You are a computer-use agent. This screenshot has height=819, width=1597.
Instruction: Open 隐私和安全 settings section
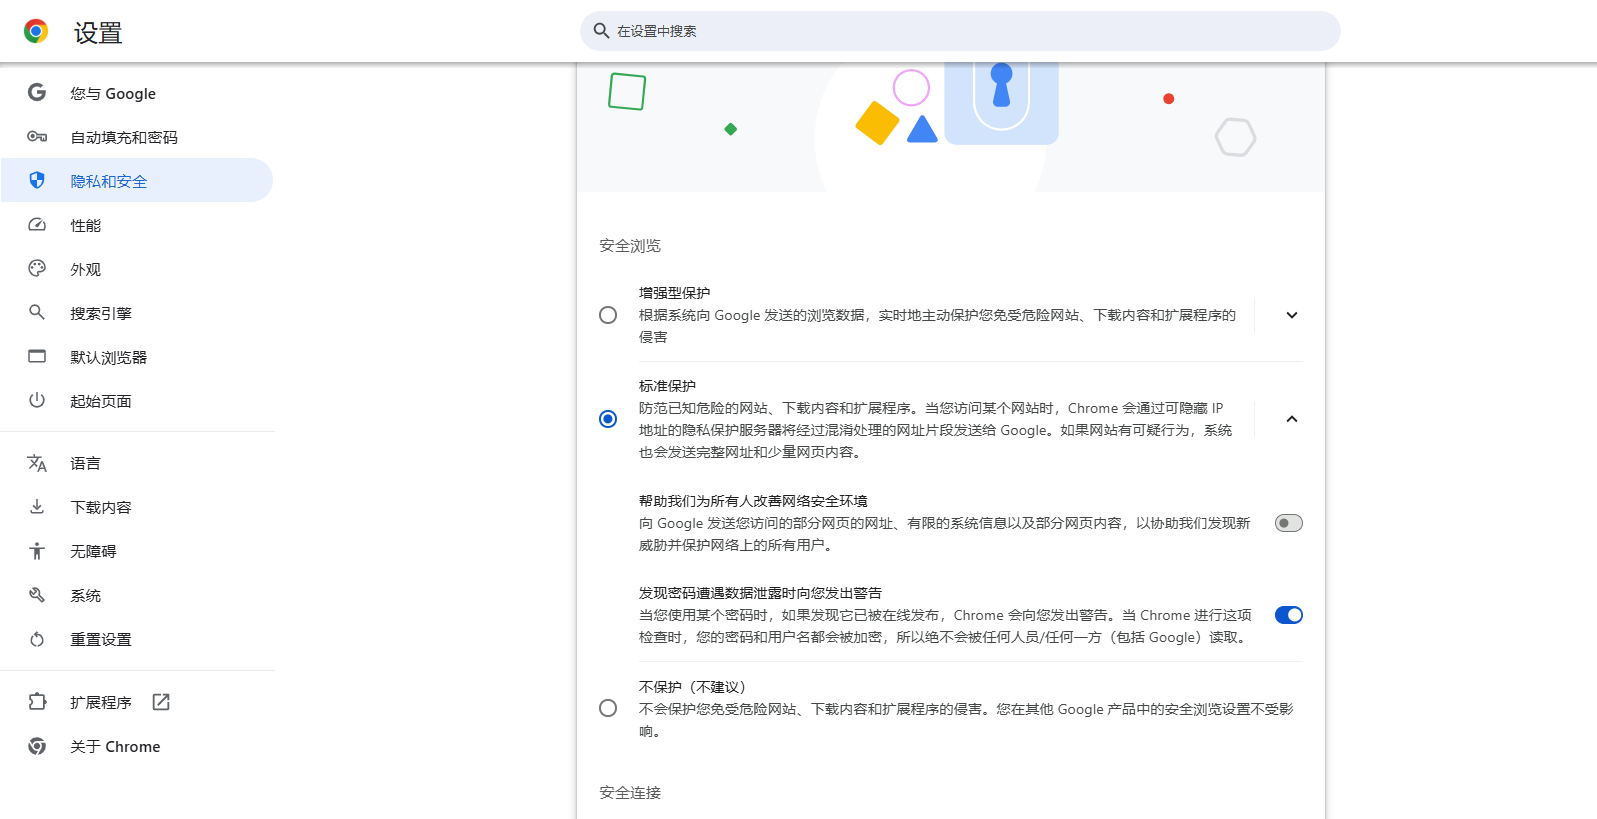(x=137, y=181)
